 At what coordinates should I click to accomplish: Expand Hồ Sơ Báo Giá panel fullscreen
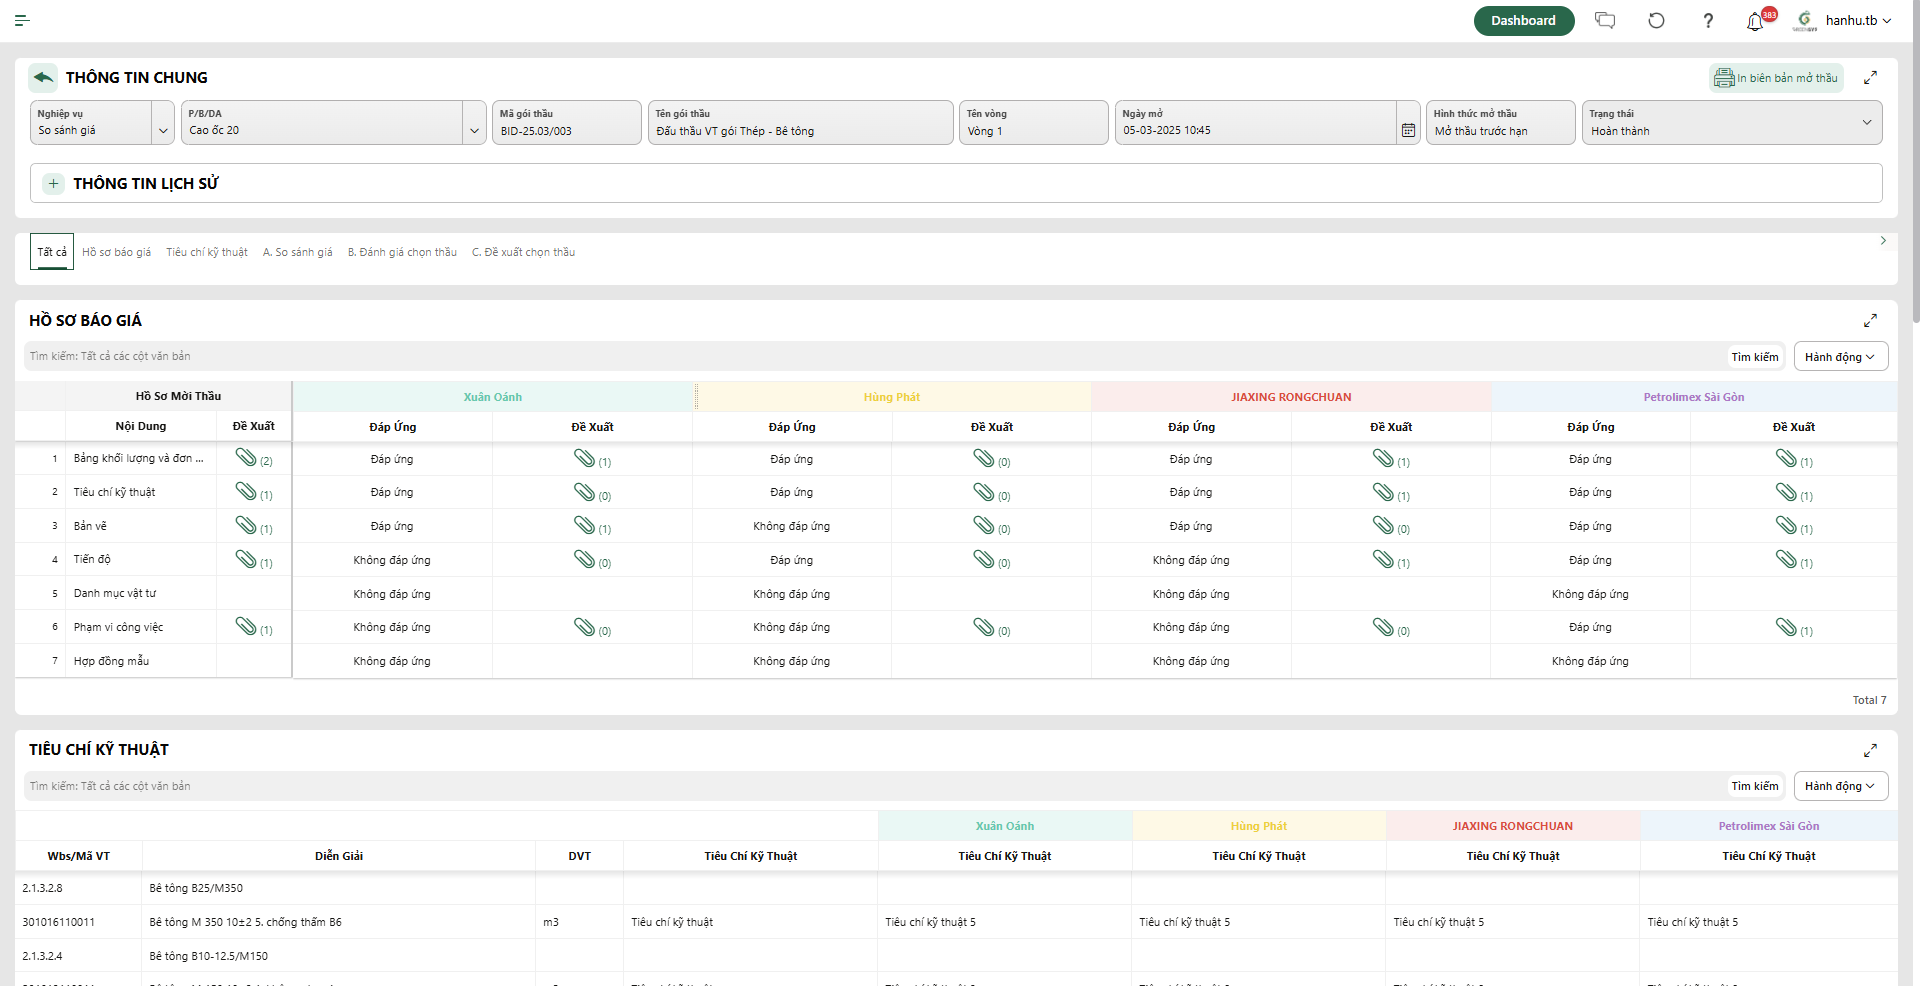click(1870, 320)
